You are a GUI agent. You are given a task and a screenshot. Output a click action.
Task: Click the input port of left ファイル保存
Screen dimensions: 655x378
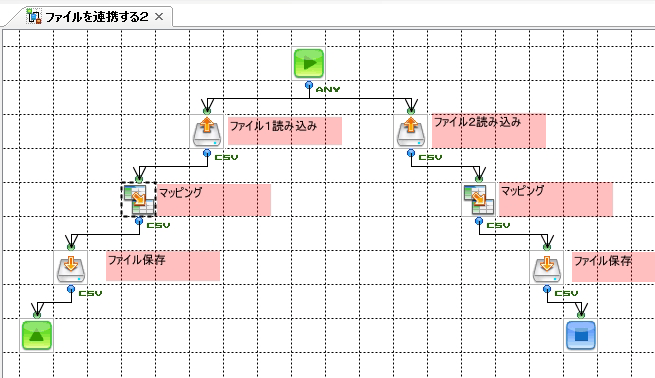click(71, 247)
